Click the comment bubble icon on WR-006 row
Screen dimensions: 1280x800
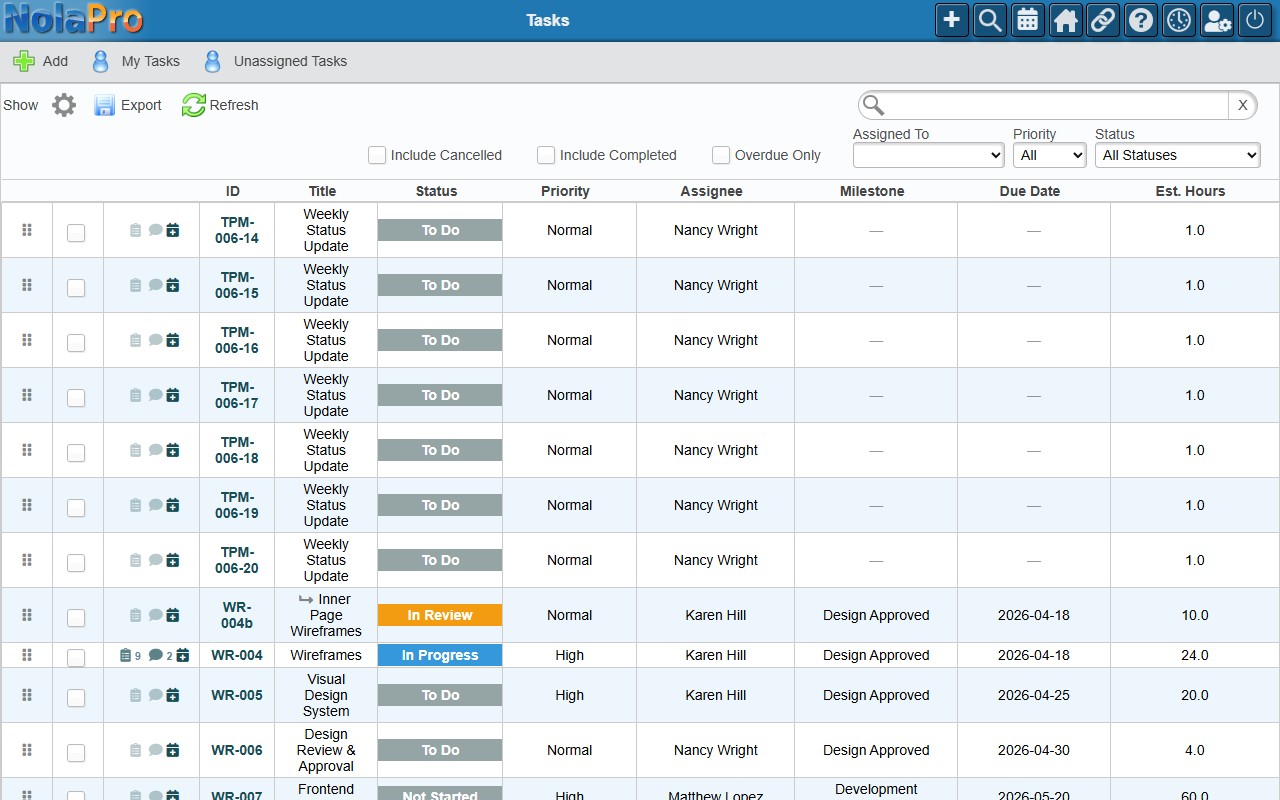pos(155,750)
